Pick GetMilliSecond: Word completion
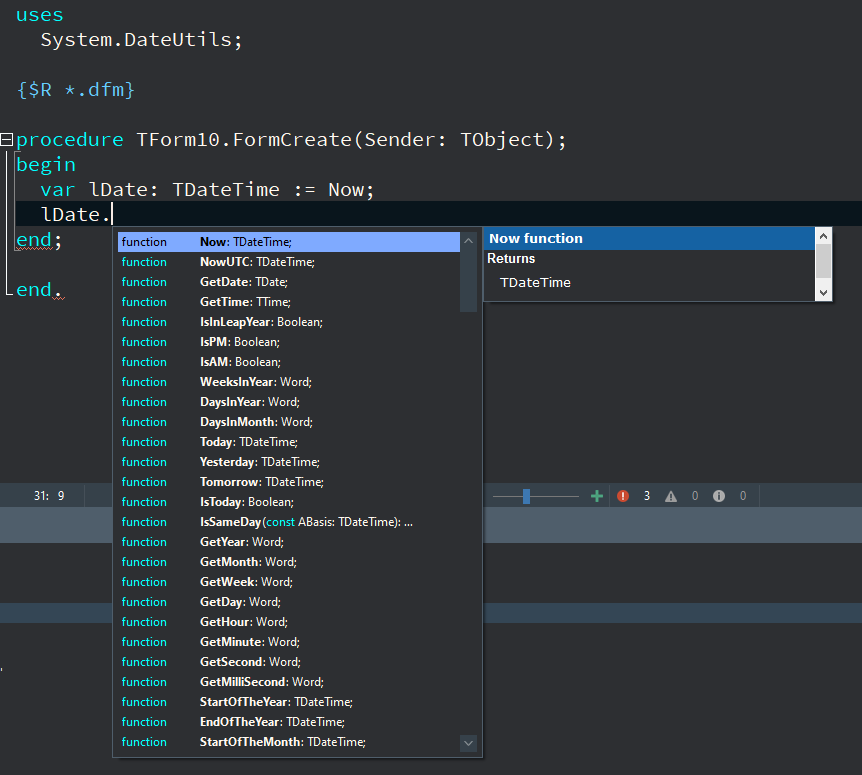 pos(289,682)
